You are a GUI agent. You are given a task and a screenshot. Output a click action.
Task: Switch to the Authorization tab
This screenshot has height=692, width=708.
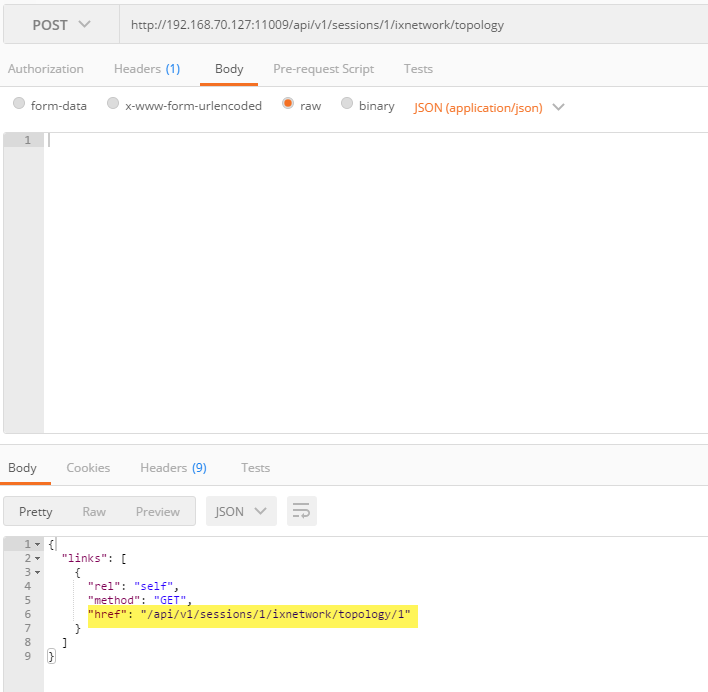(46, 69)
